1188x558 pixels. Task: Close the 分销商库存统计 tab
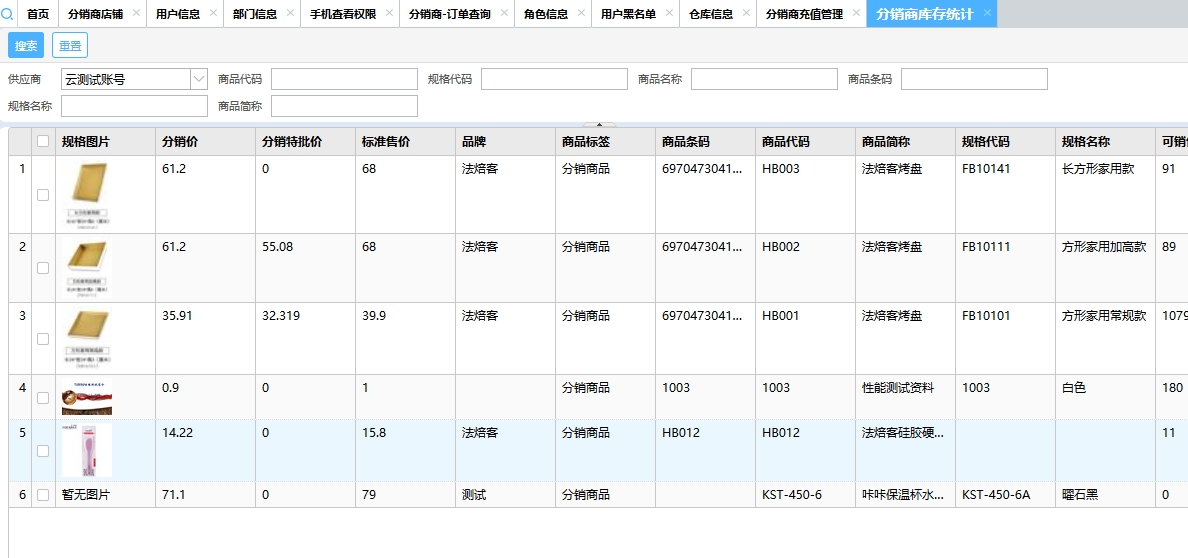click(x=987, y=13)
